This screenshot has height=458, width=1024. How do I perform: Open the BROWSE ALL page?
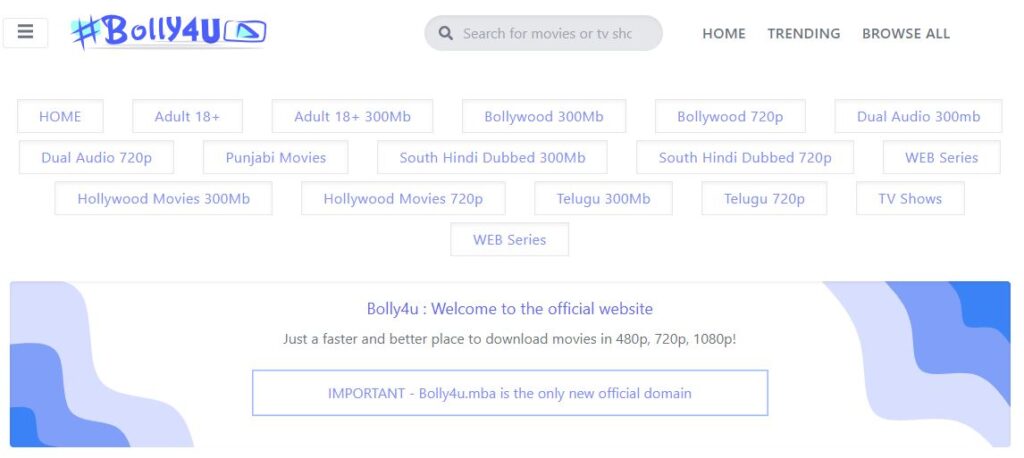tap(906, 33)
